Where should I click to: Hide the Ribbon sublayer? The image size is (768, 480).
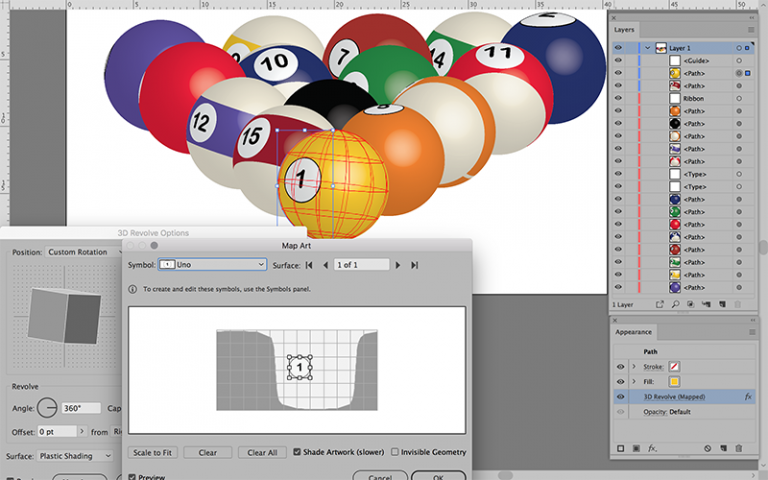tap(618, 98)
